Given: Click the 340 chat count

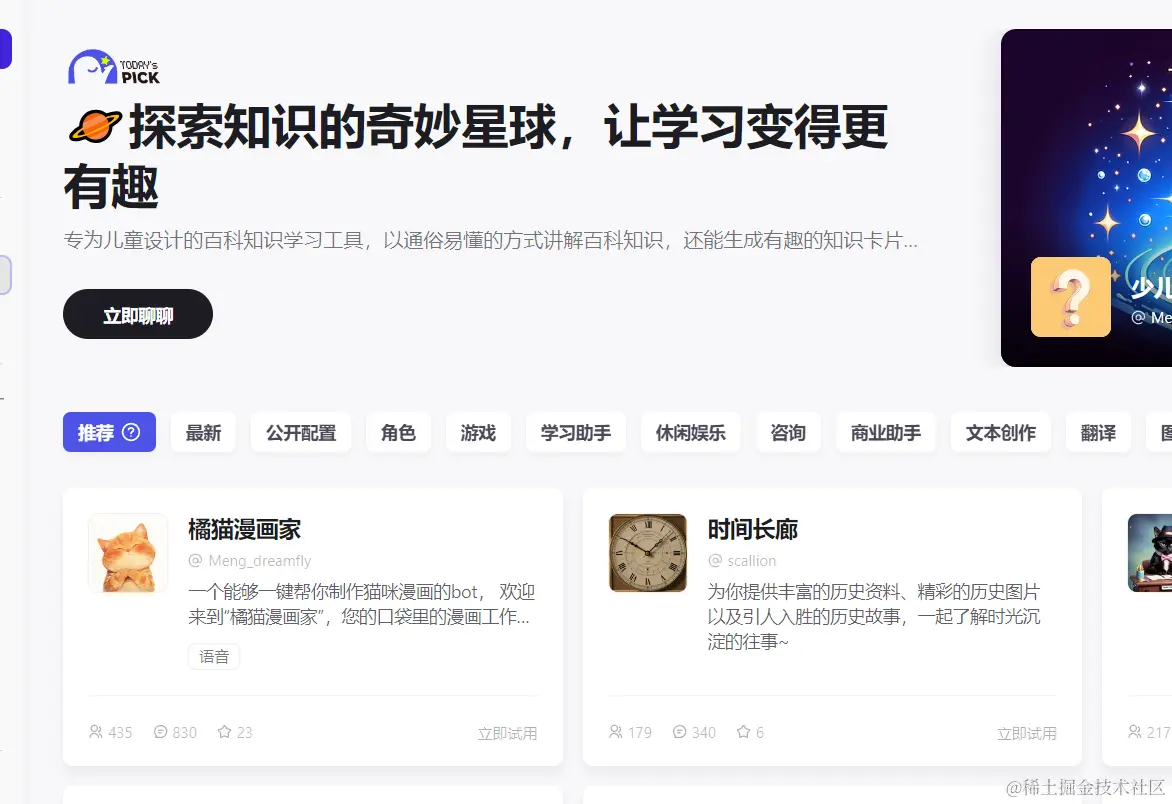Looking at the screenshot, I should tap(704, 732).
